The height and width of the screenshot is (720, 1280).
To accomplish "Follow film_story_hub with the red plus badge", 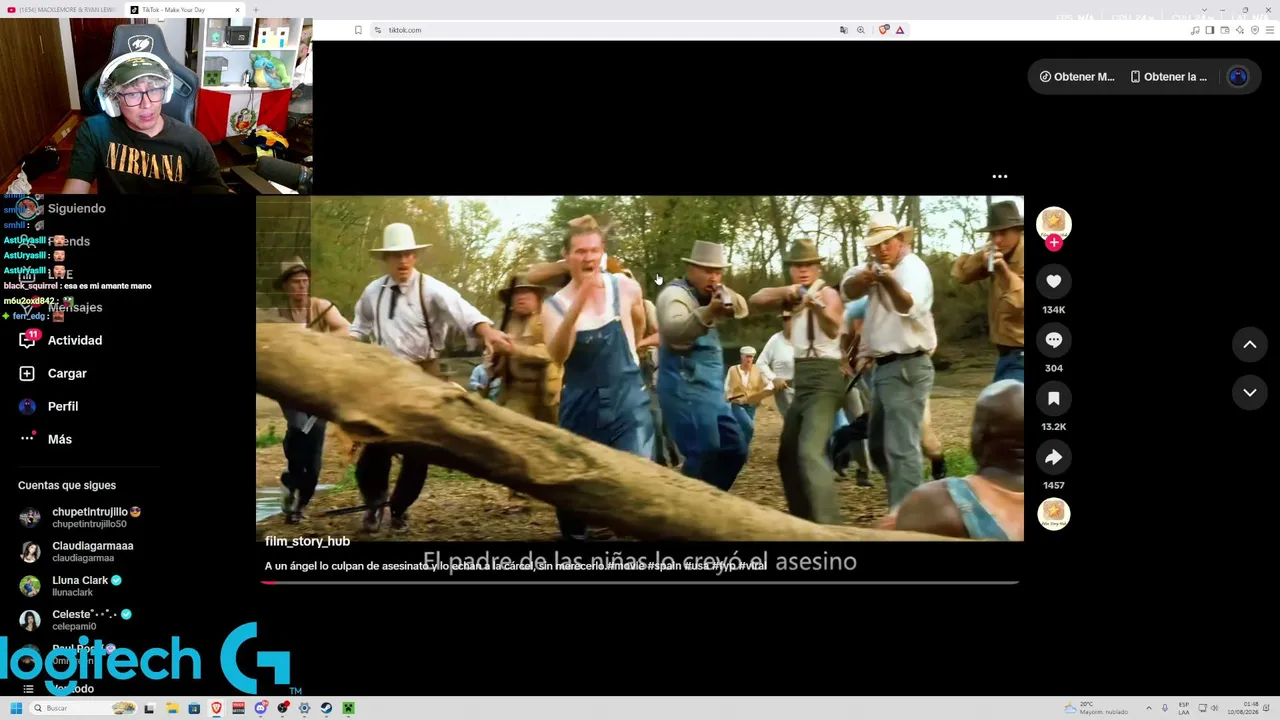I will click(x=1053, y=242).
